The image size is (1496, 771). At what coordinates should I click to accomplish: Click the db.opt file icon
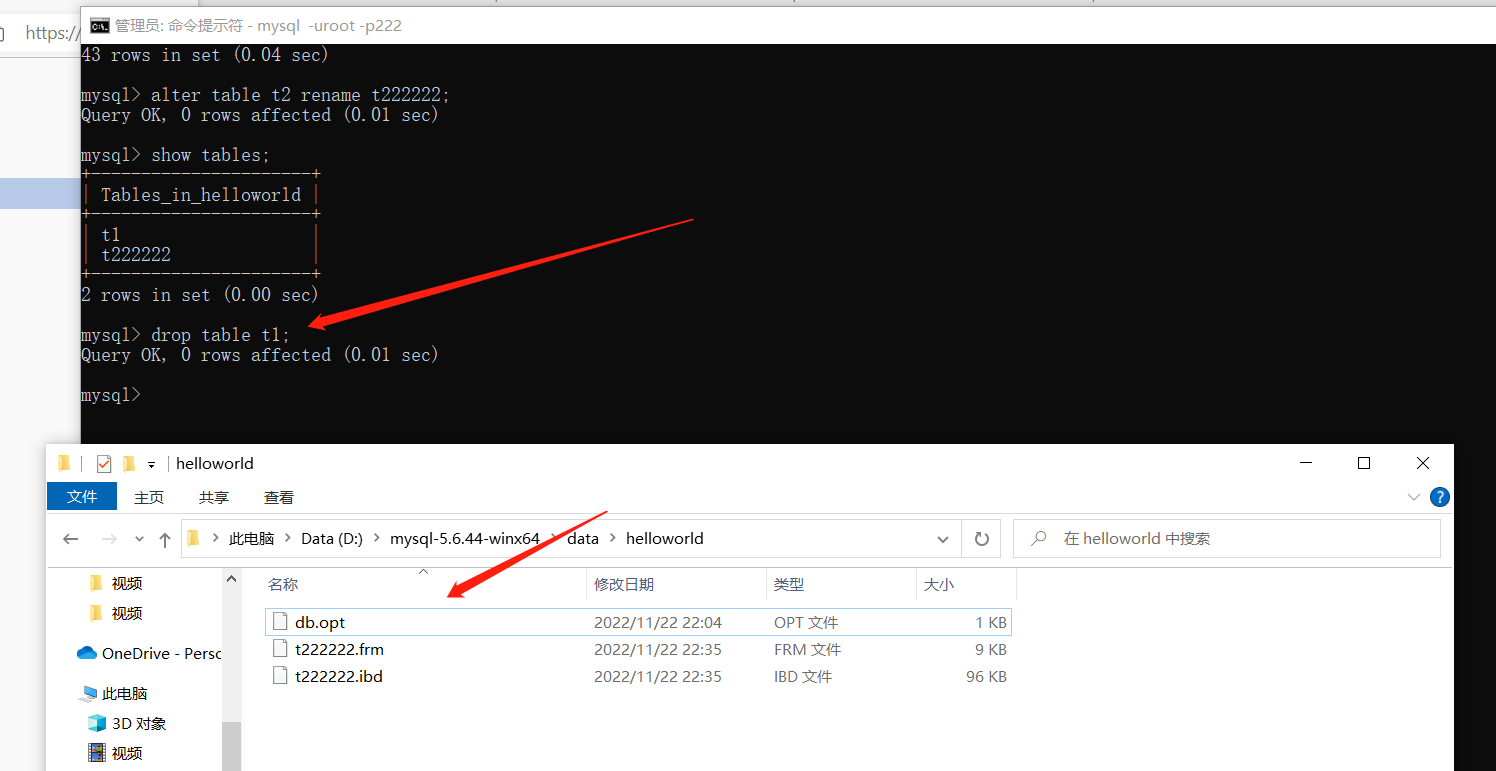coord(280,622)
